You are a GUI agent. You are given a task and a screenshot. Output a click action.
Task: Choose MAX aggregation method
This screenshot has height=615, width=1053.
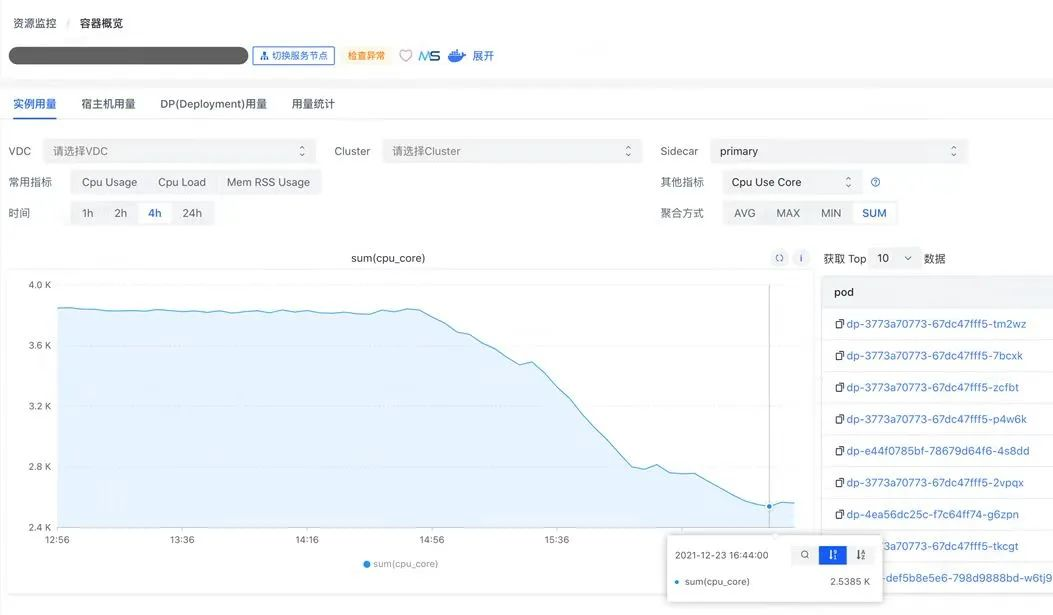(788, 213)
